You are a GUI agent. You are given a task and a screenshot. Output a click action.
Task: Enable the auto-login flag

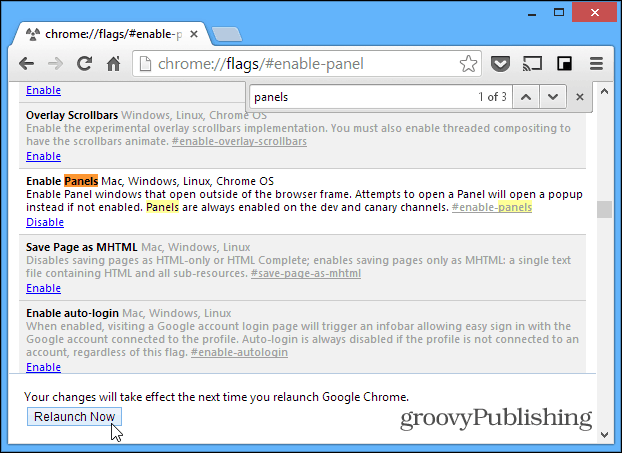pyautogui.click(x=43, y=367)
